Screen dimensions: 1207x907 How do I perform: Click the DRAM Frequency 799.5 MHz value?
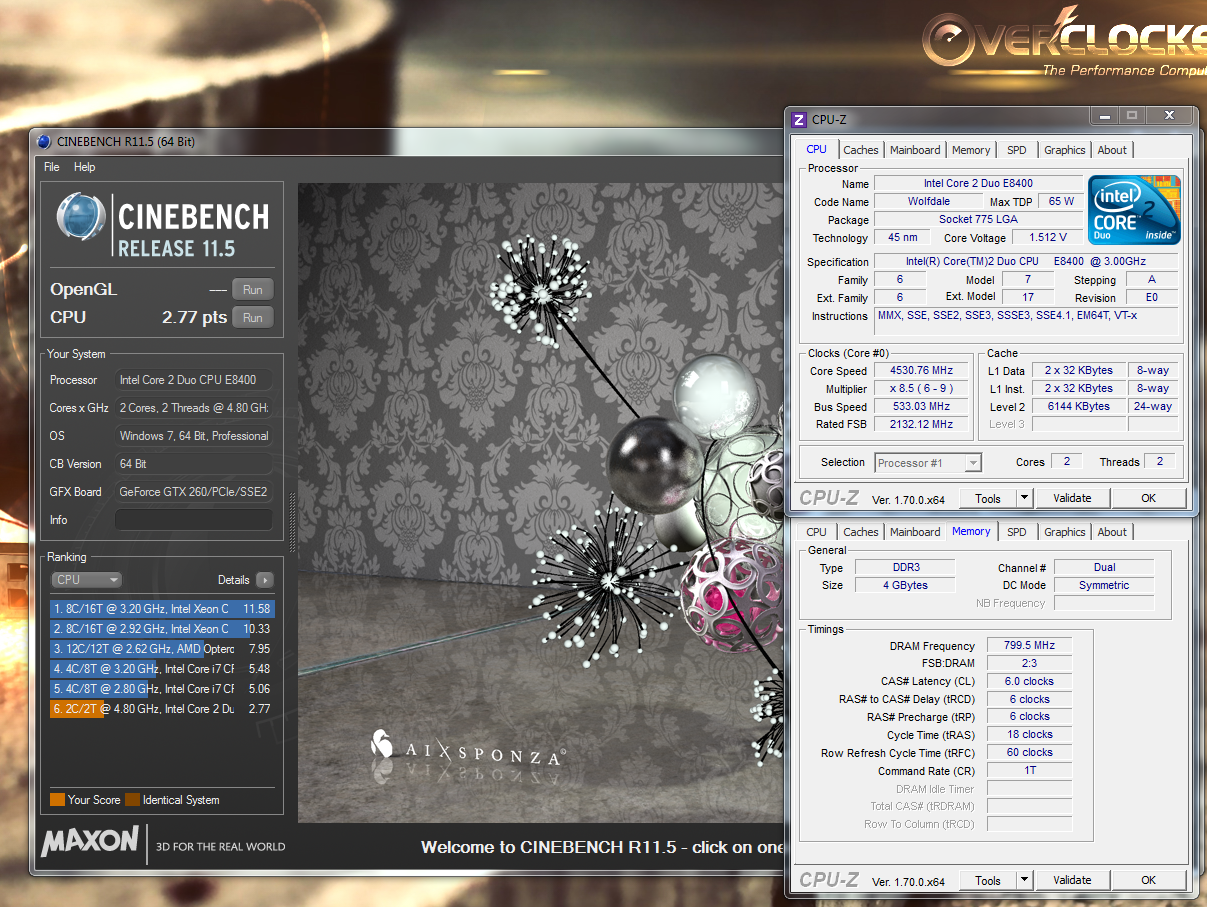coord(1030,646)
